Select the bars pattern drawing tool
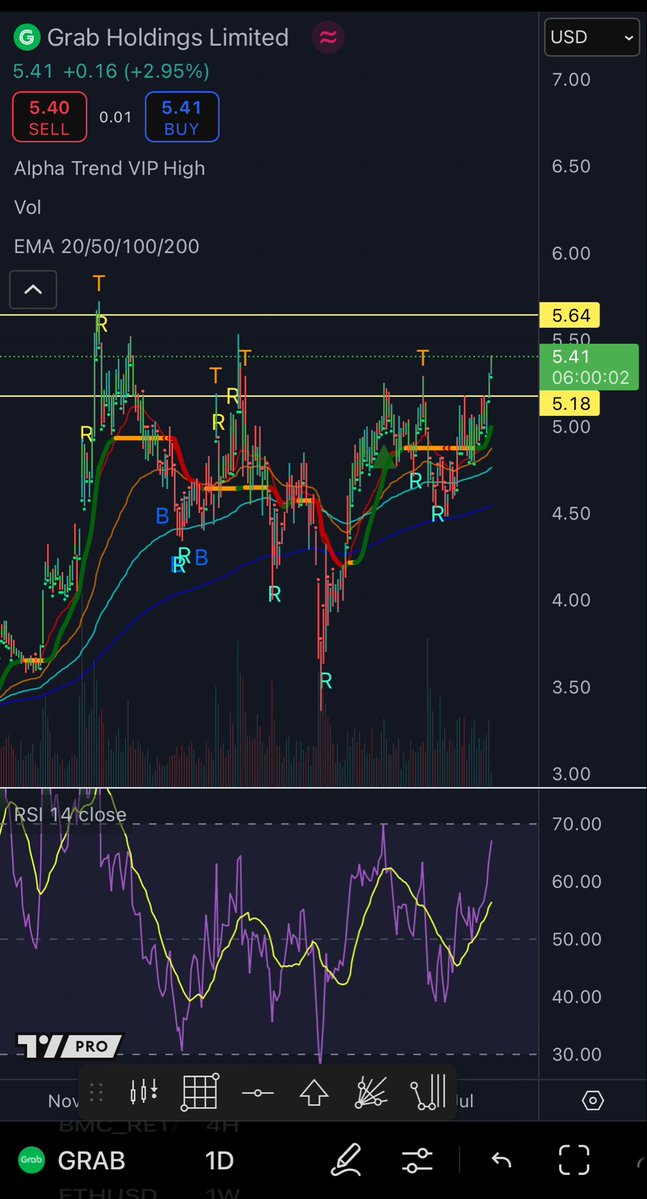Viewport: 647px width, 1199px height. [x=428, y=1092]
